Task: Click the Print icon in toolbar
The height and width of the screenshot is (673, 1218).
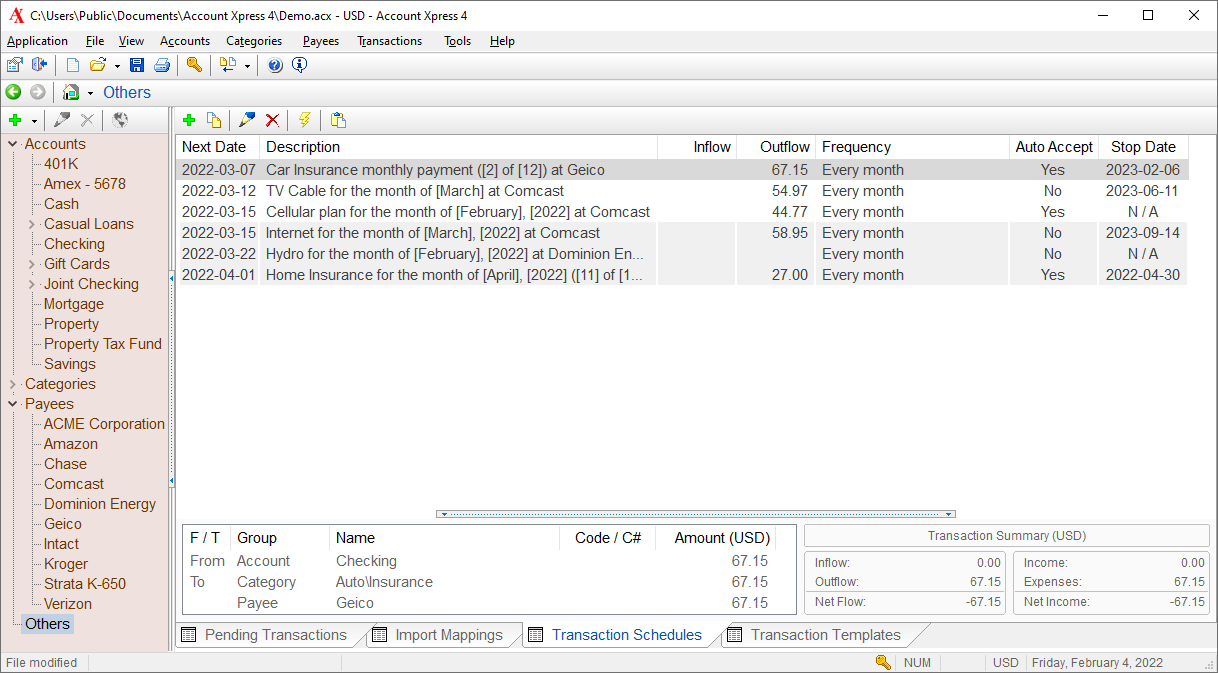Action: coord(161,66)
